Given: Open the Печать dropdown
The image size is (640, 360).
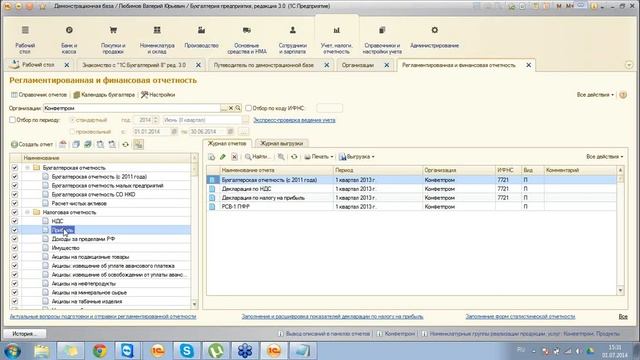Looking at the screenshot, I should (318, 157).
